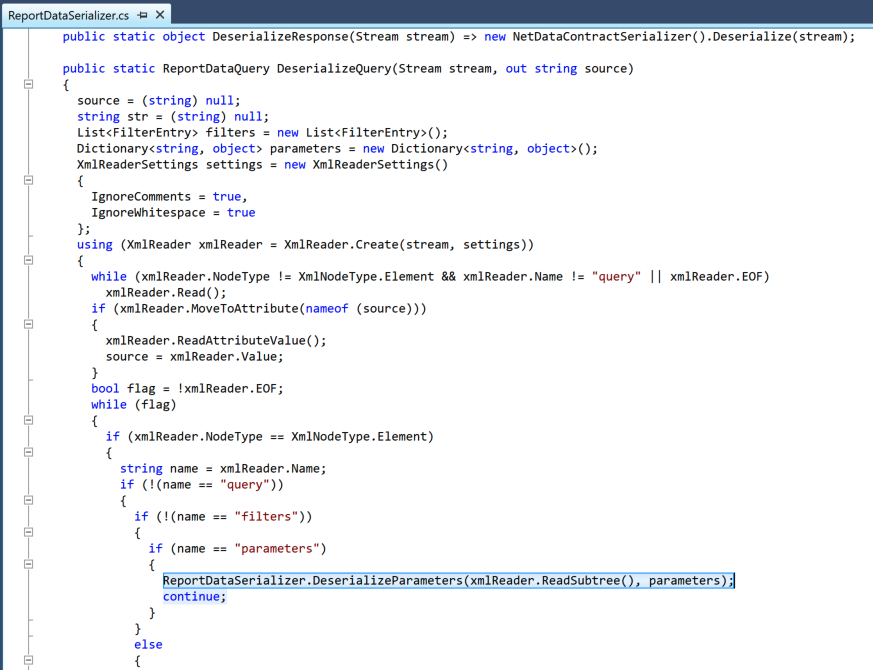Click the "query" string in the while condition

tap(616, 277)
